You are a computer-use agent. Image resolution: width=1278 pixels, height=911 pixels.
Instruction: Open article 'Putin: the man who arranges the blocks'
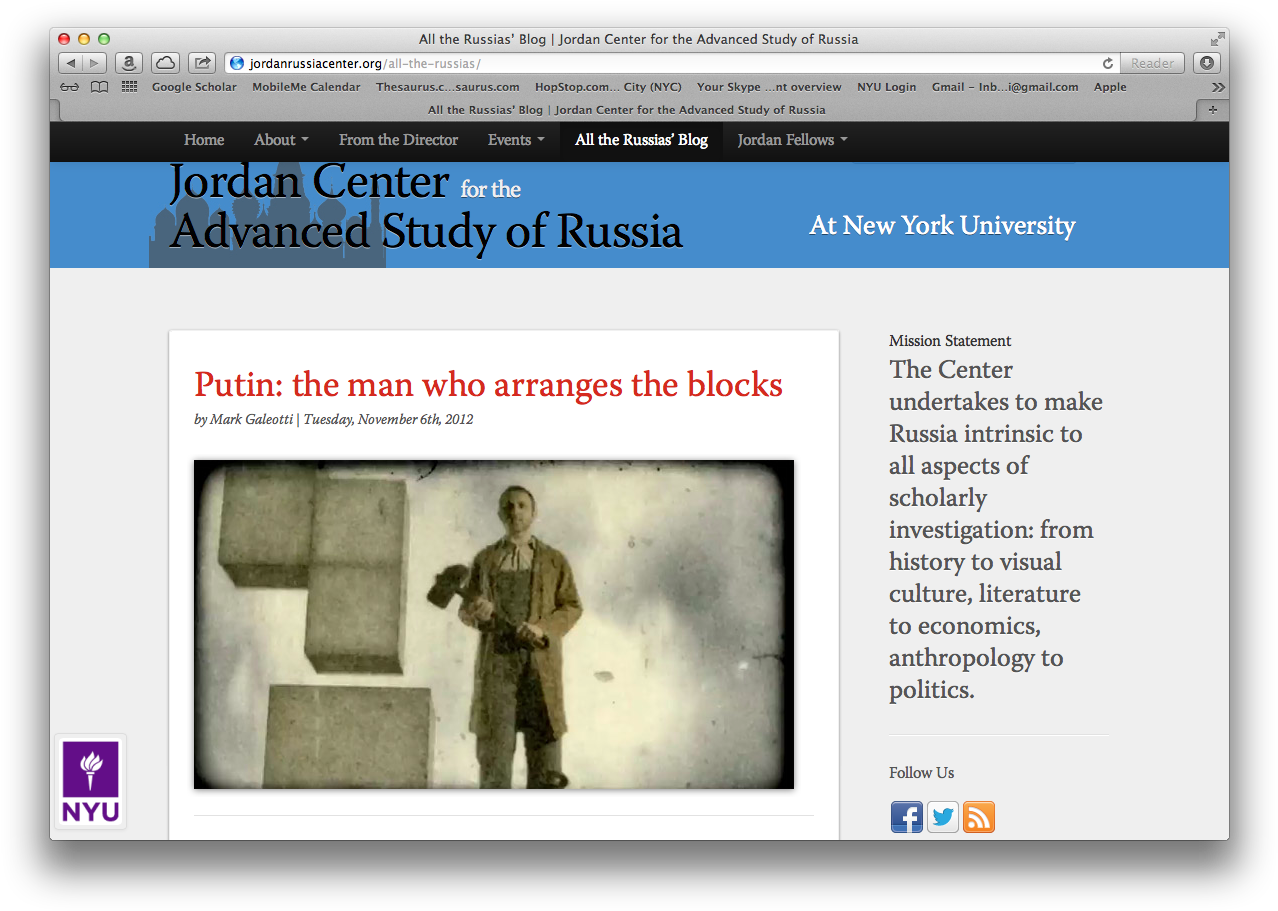tap(488, 385)
